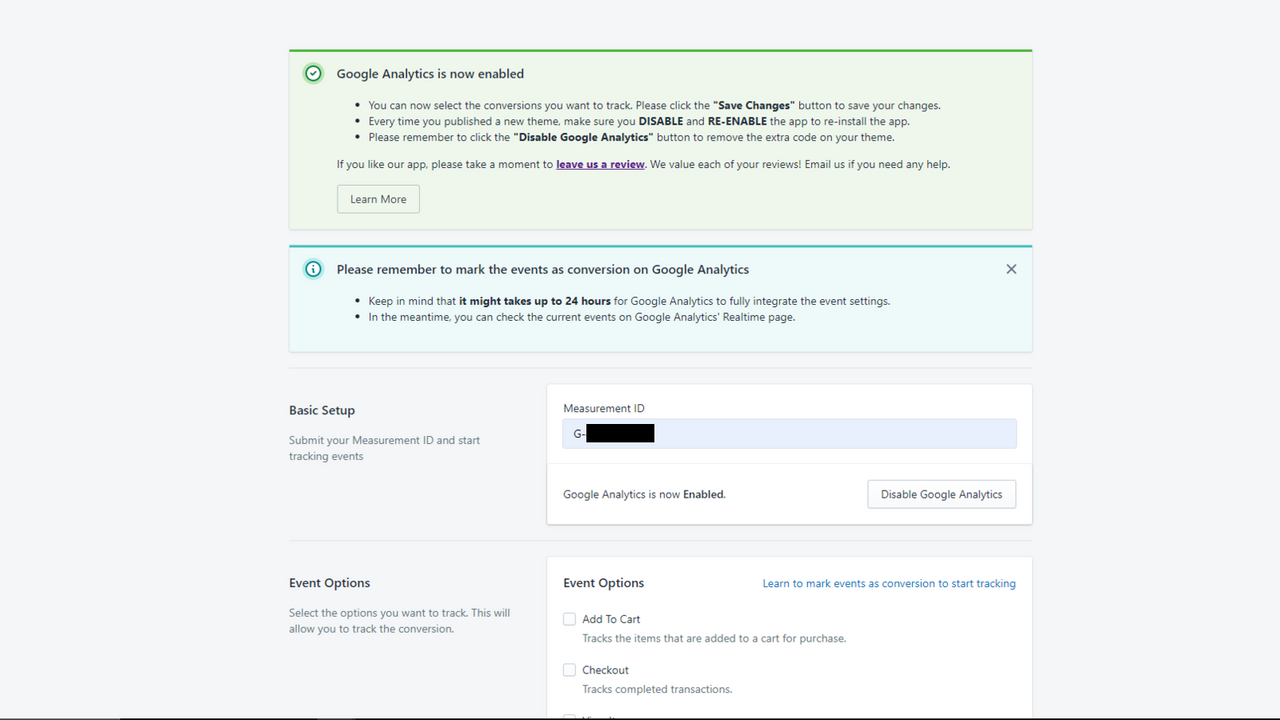The image size is (1280, 720).
Task: Select the redacted Measurement ID value
Action: (620, 432)
